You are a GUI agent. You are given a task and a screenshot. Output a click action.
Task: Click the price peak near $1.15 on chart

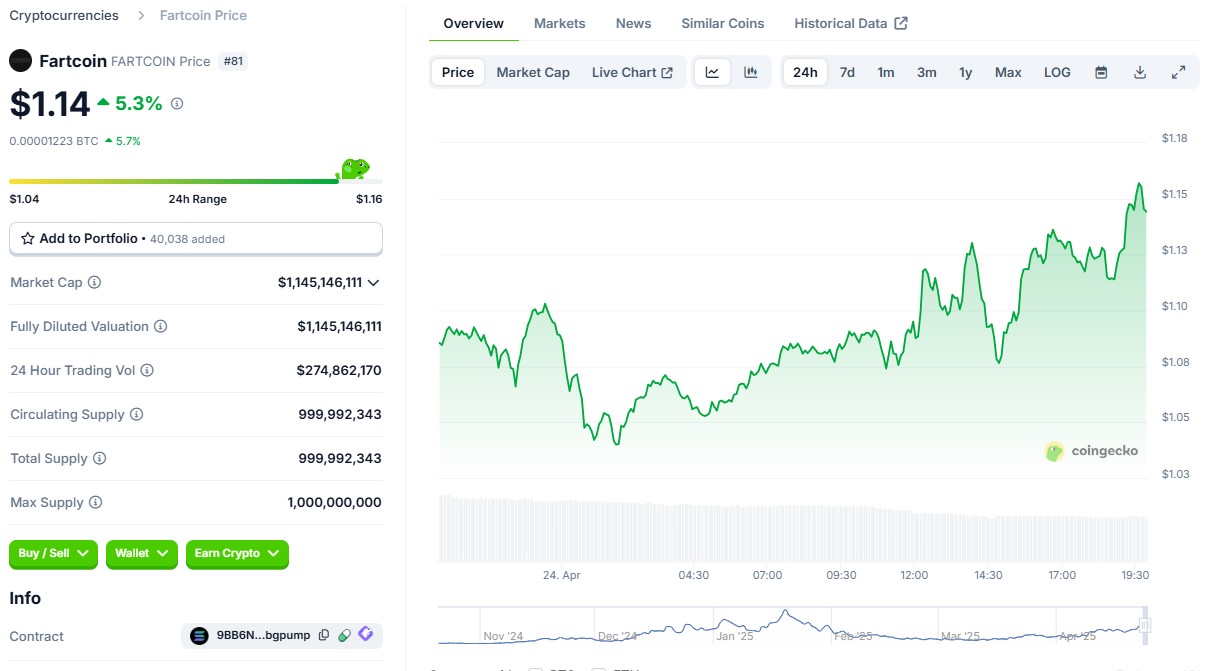coord(1139,184)
